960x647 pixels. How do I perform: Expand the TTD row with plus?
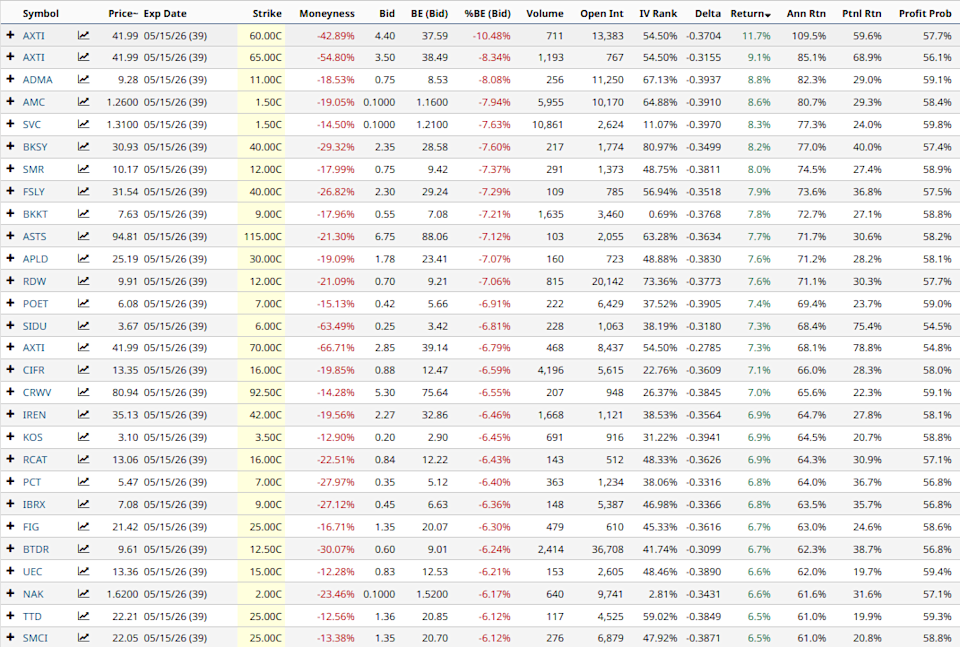point(10,616)
